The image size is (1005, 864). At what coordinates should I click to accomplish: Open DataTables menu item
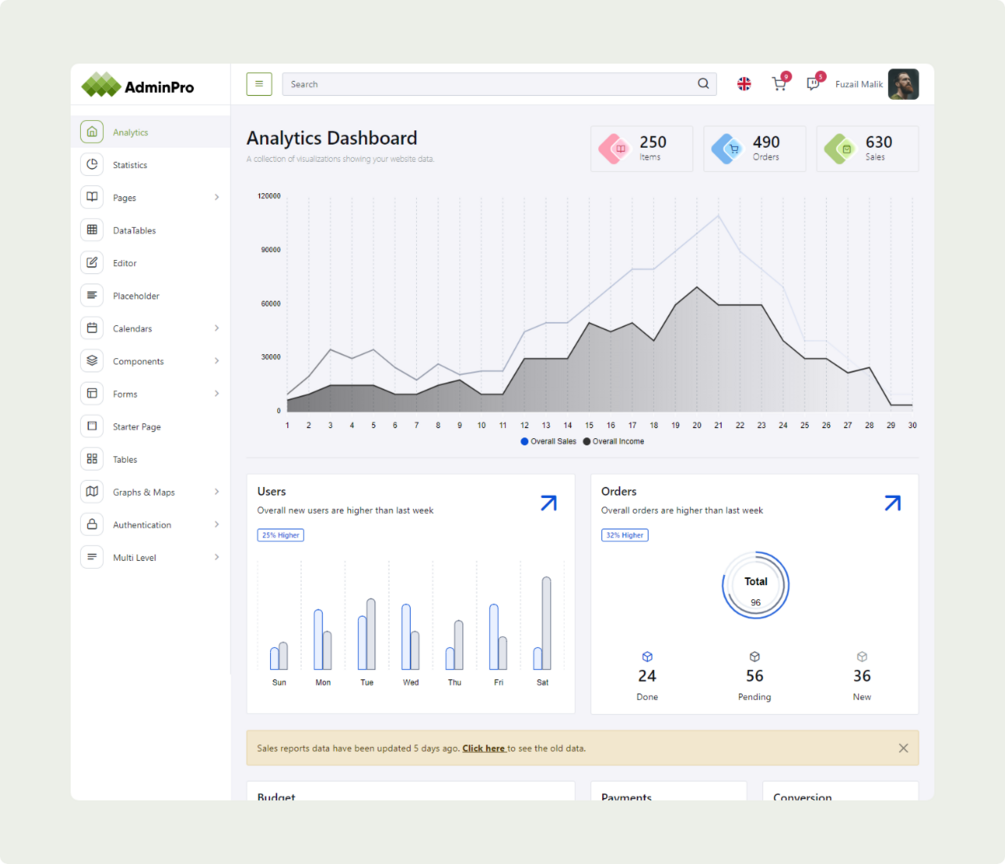151,229
